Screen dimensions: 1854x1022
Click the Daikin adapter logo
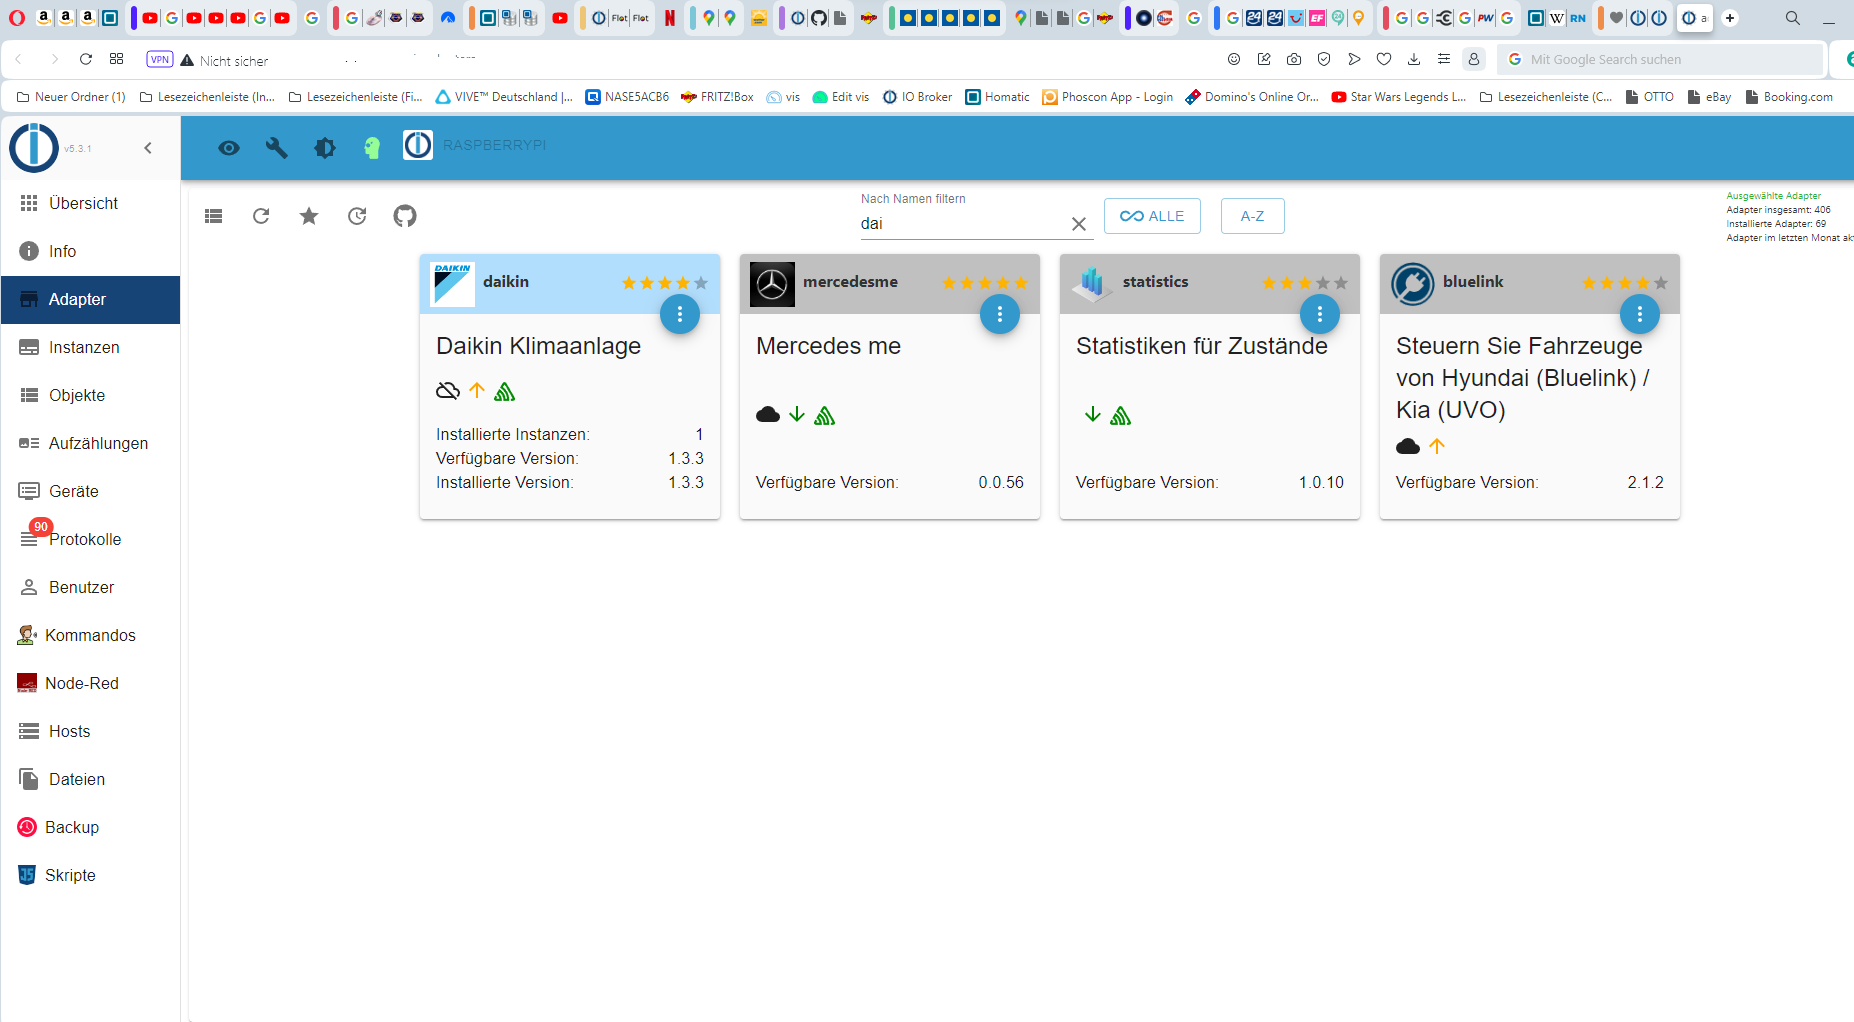point(452,284)
